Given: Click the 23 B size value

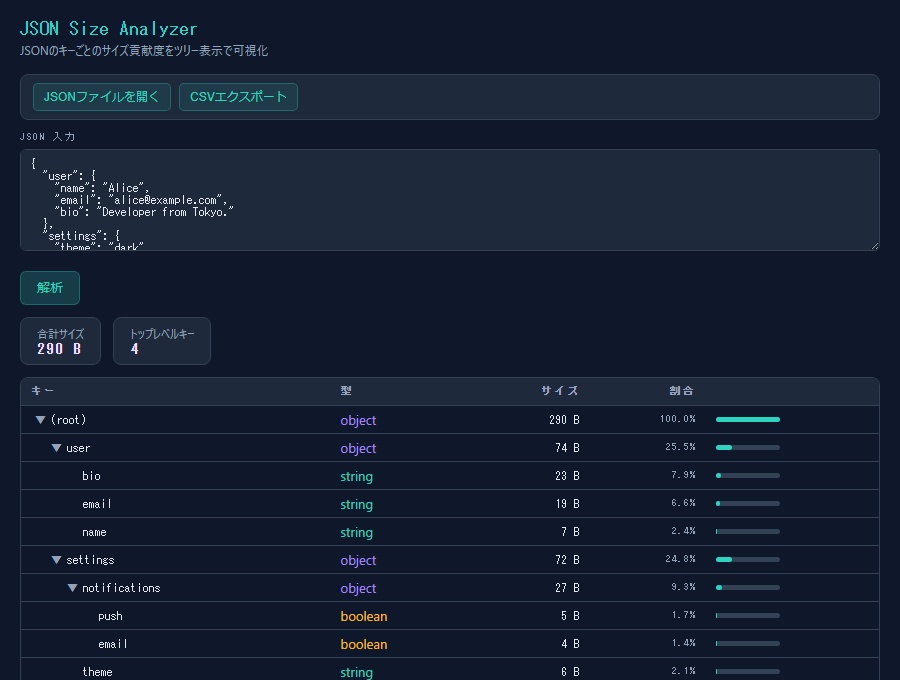Looking at the screenshot, I should point(567,476).
